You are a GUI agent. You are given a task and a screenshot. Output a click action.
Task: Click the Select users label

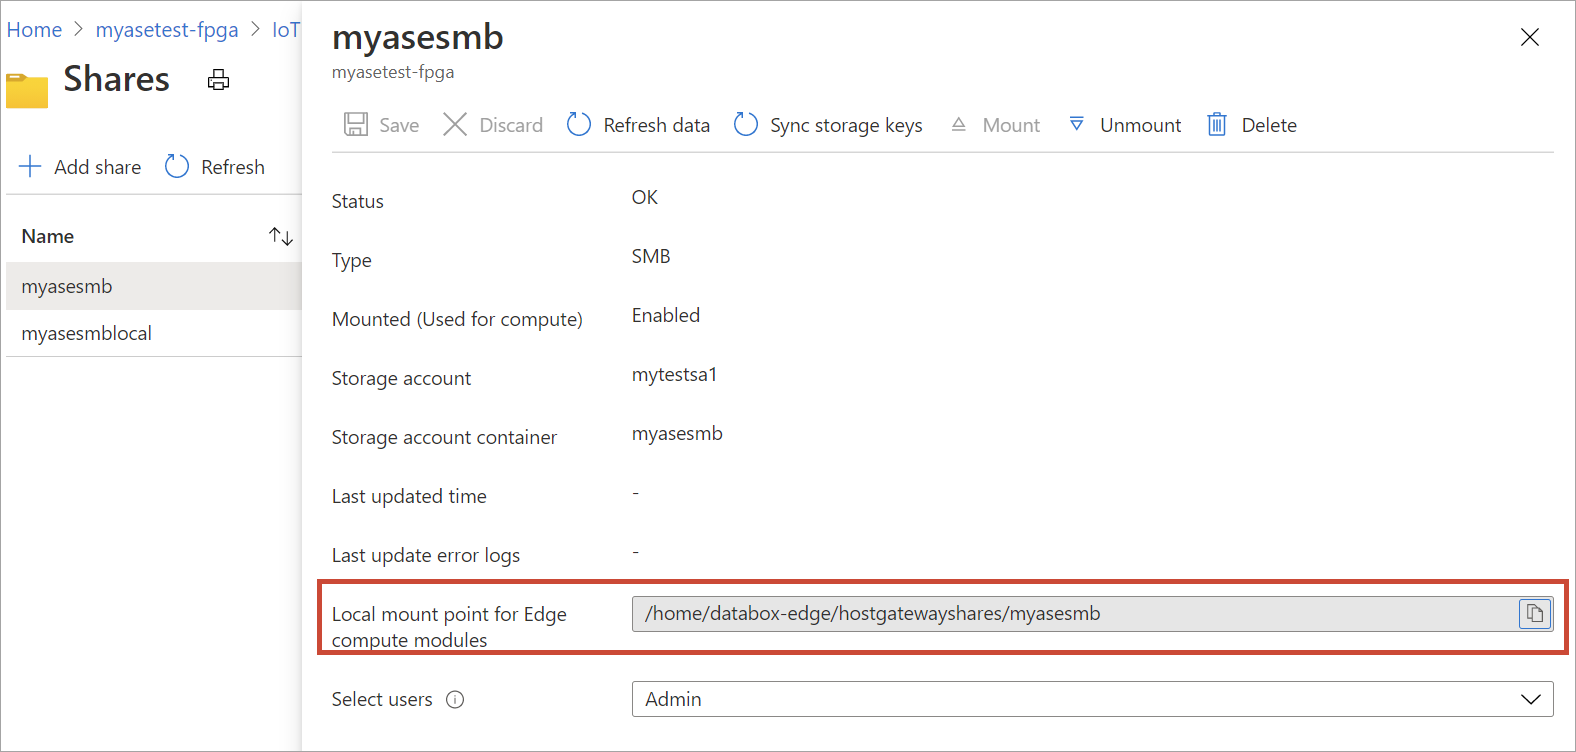(x=382, y=699)
